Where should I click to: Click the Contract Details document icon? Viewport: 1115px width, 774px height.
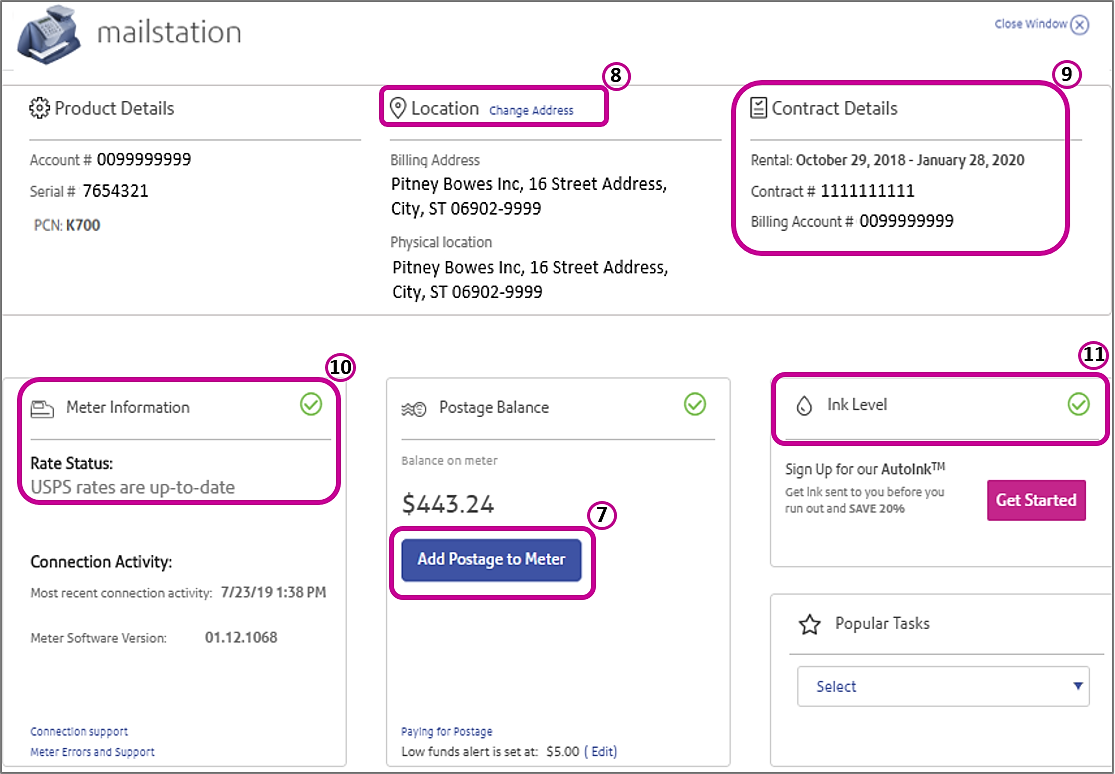(x=759, y=108)
